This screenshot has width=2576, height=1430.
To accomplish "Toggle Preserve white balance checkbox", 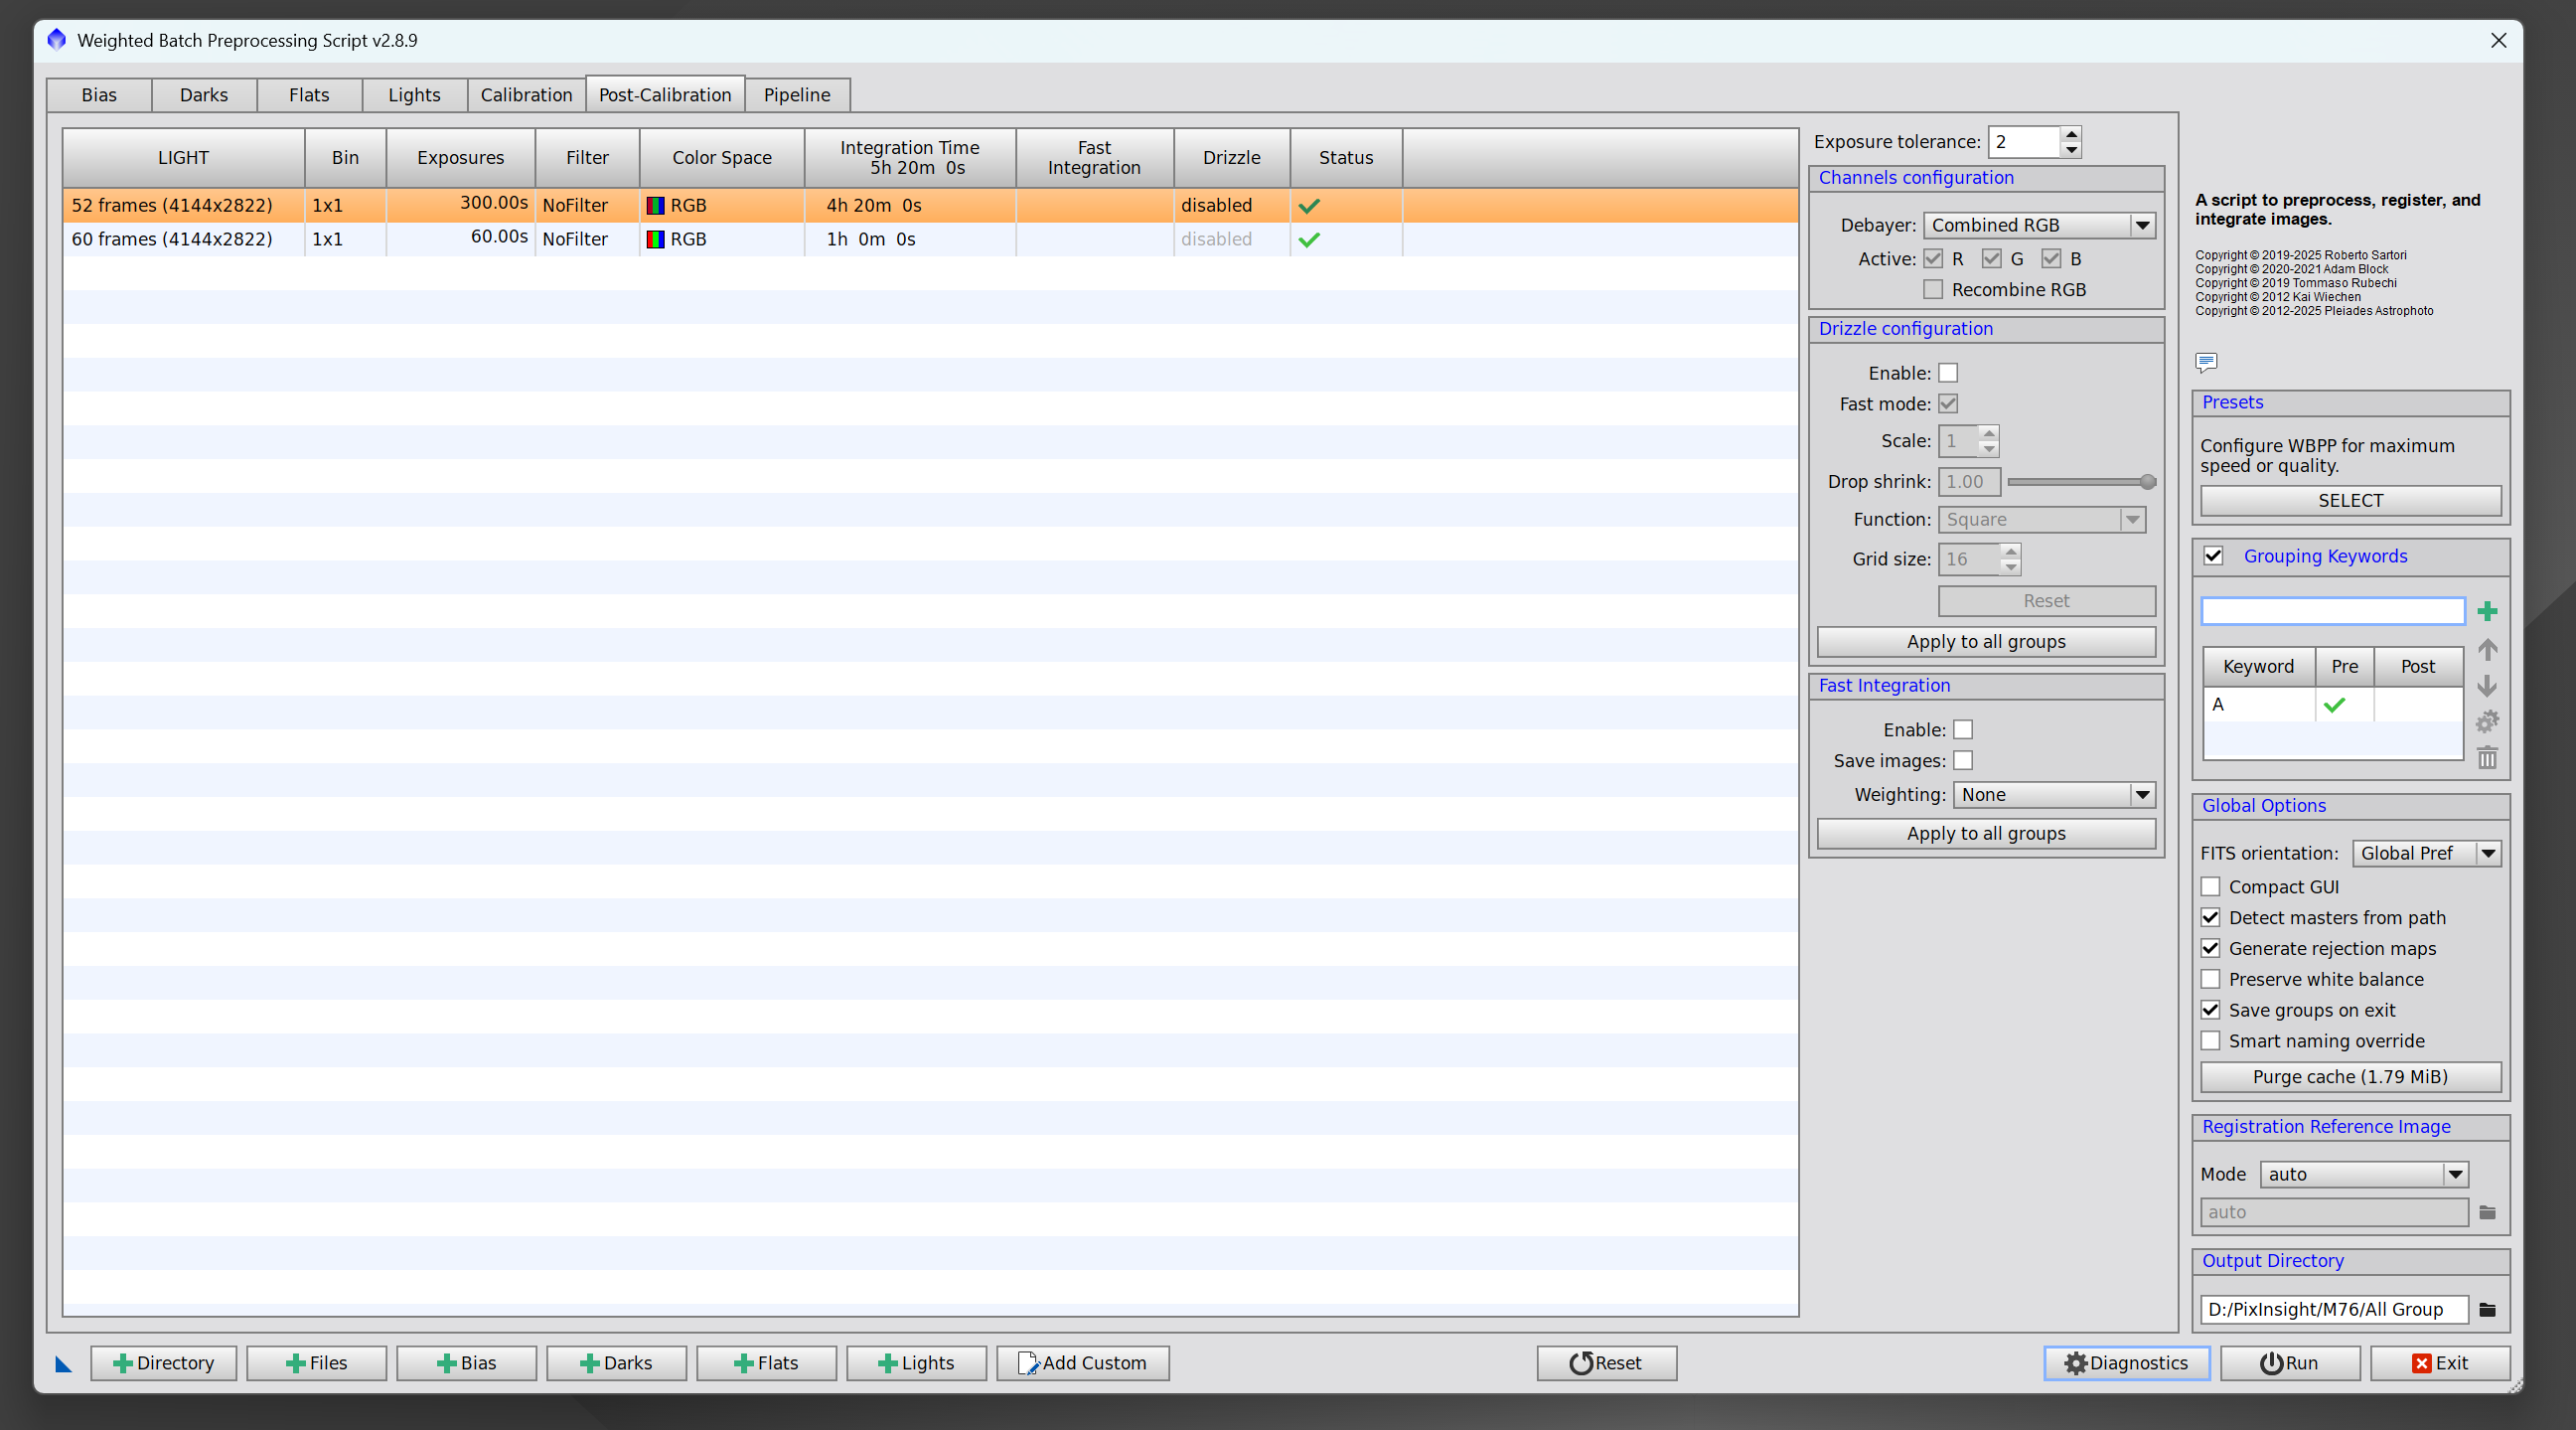I will pyautogui.click(x=2210, y=979).
